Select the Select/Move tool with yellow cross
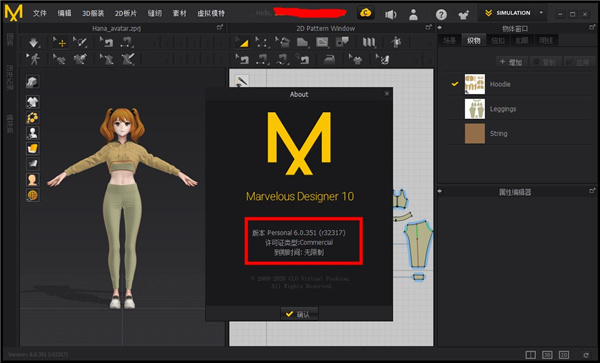The image size is (600, 363). 60,42
